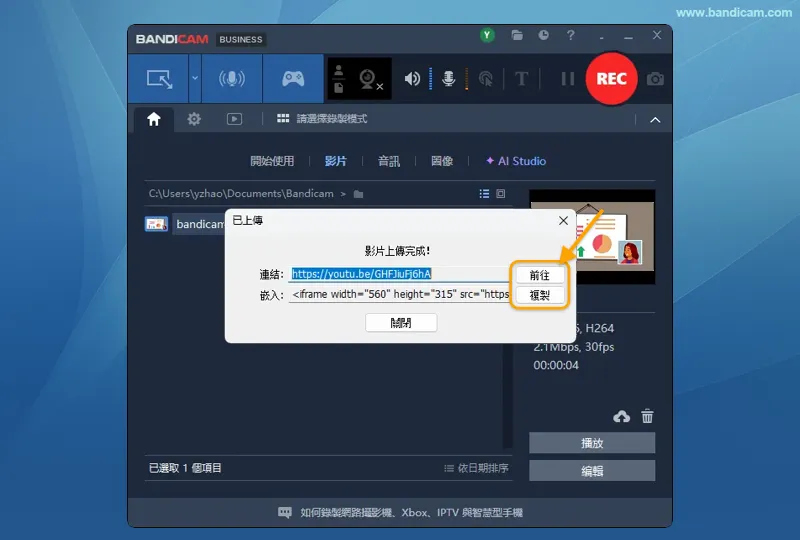Toggle the webcam overlay icon
This screenshot has height=540, width=800.
[x=370, y=79]
